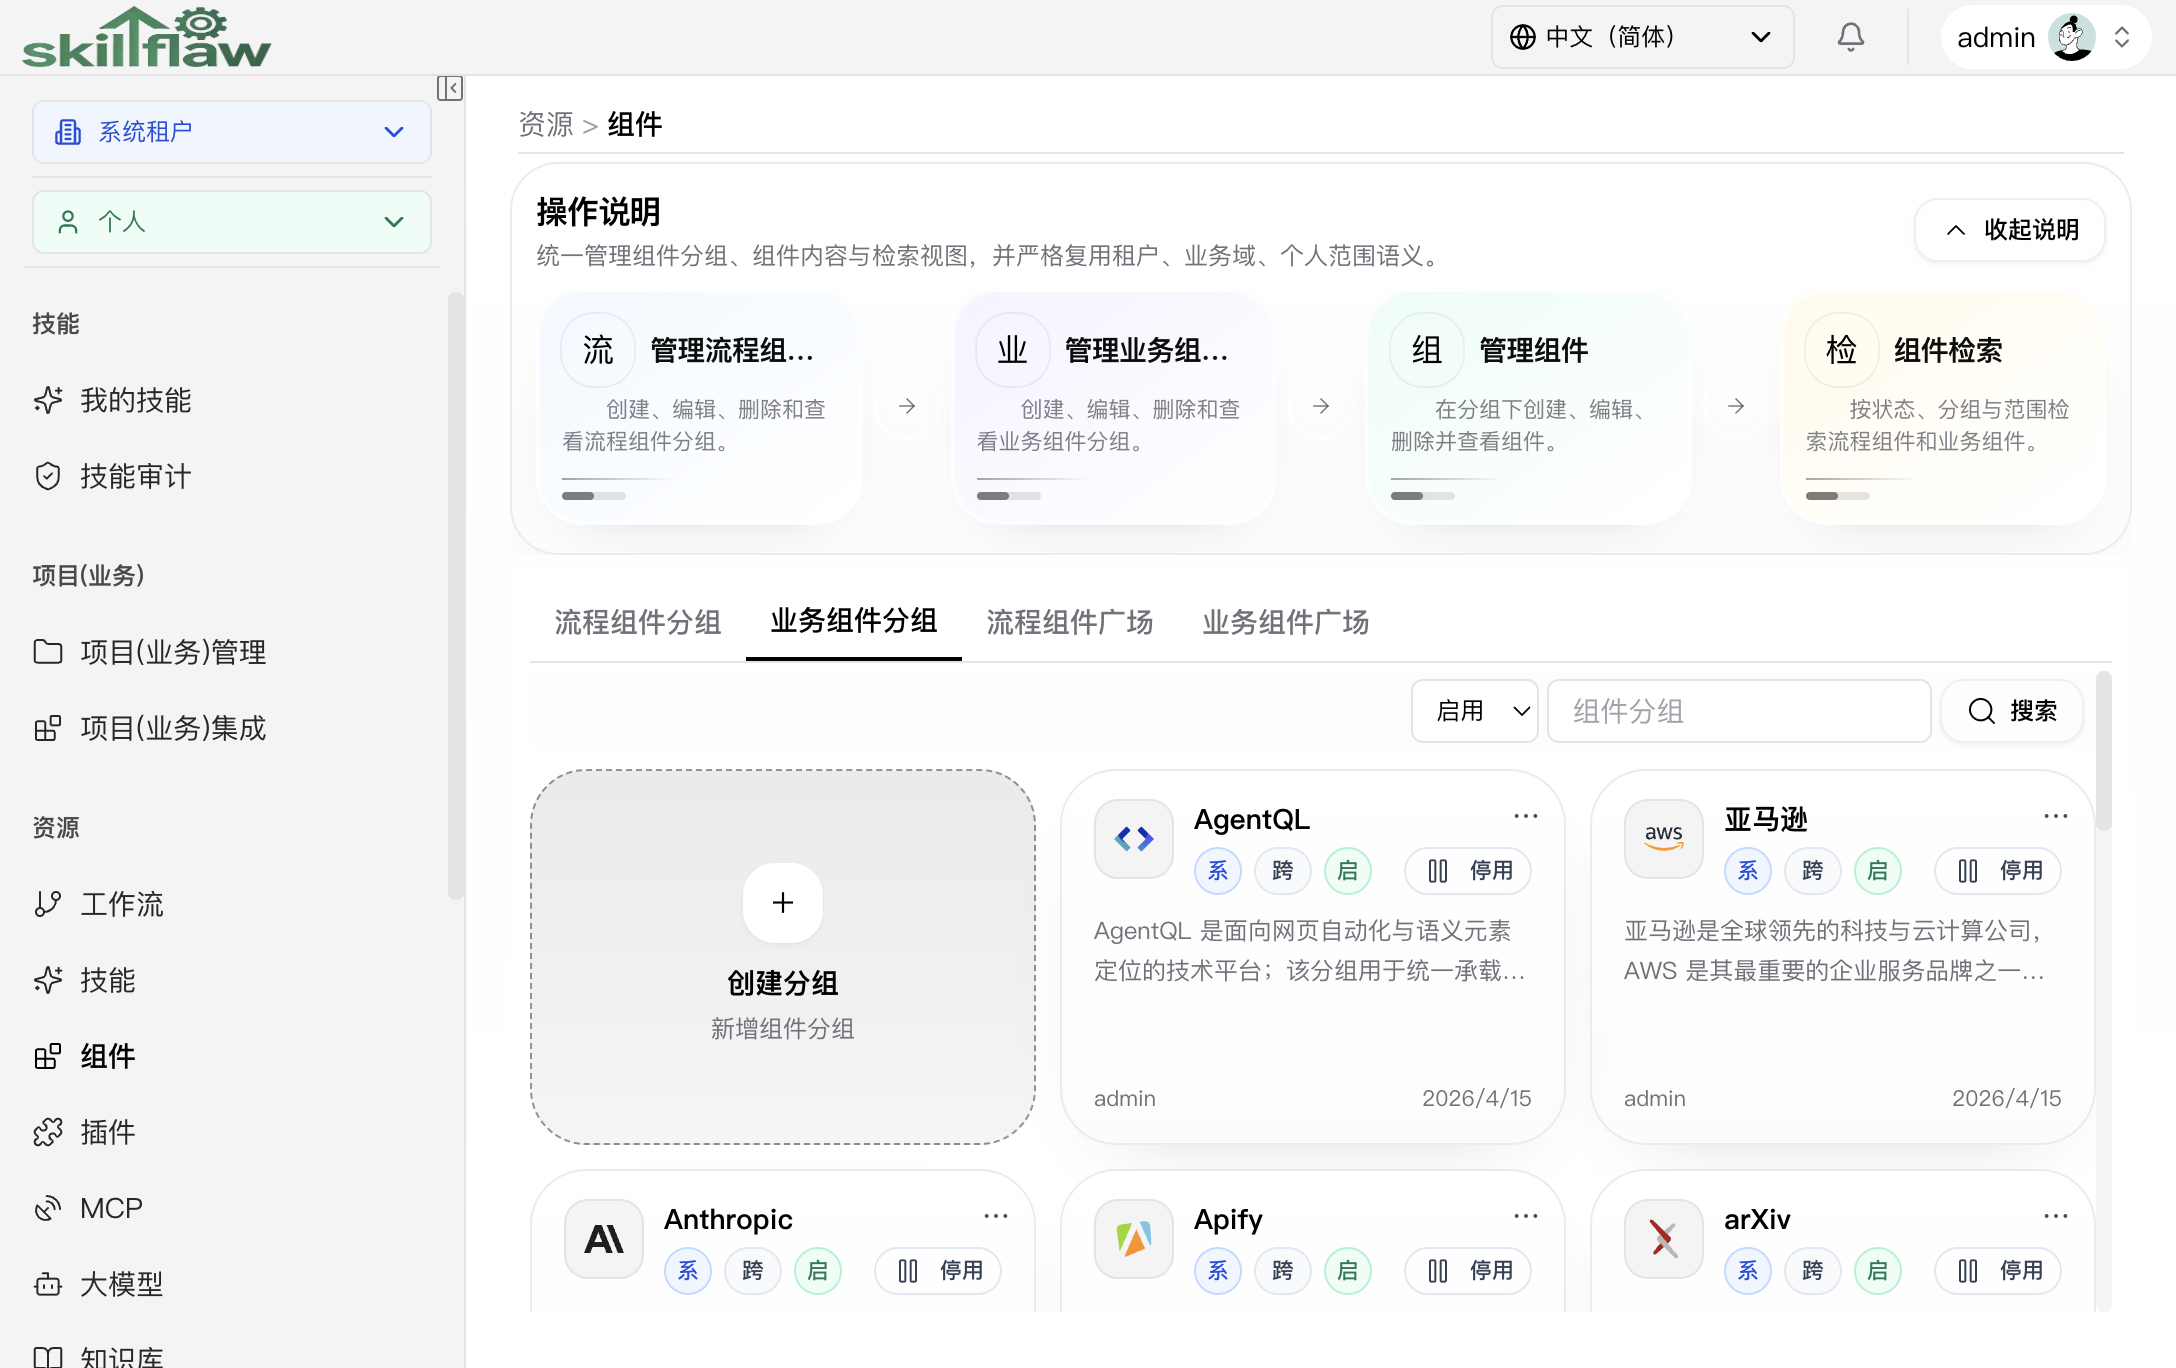This screenshot has width=2176, height=1368.
Task: Select 业务组件分组 tab
Action: (x=854, y=621)
